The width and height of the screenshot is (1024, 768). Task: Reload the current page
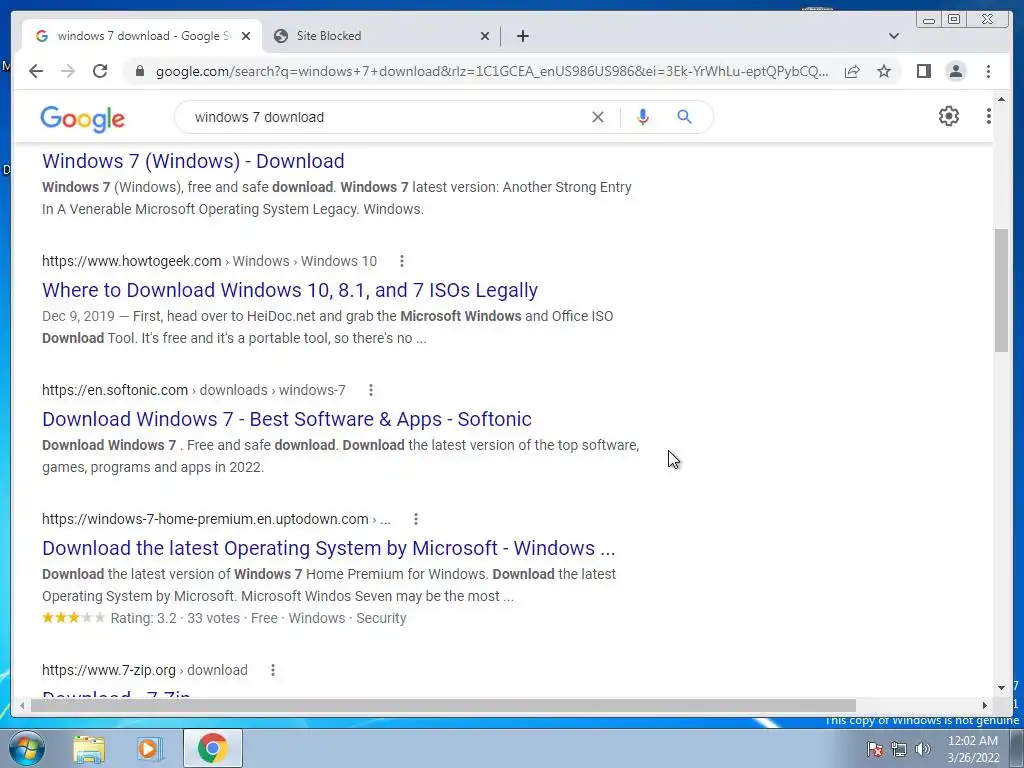point(100,71)
